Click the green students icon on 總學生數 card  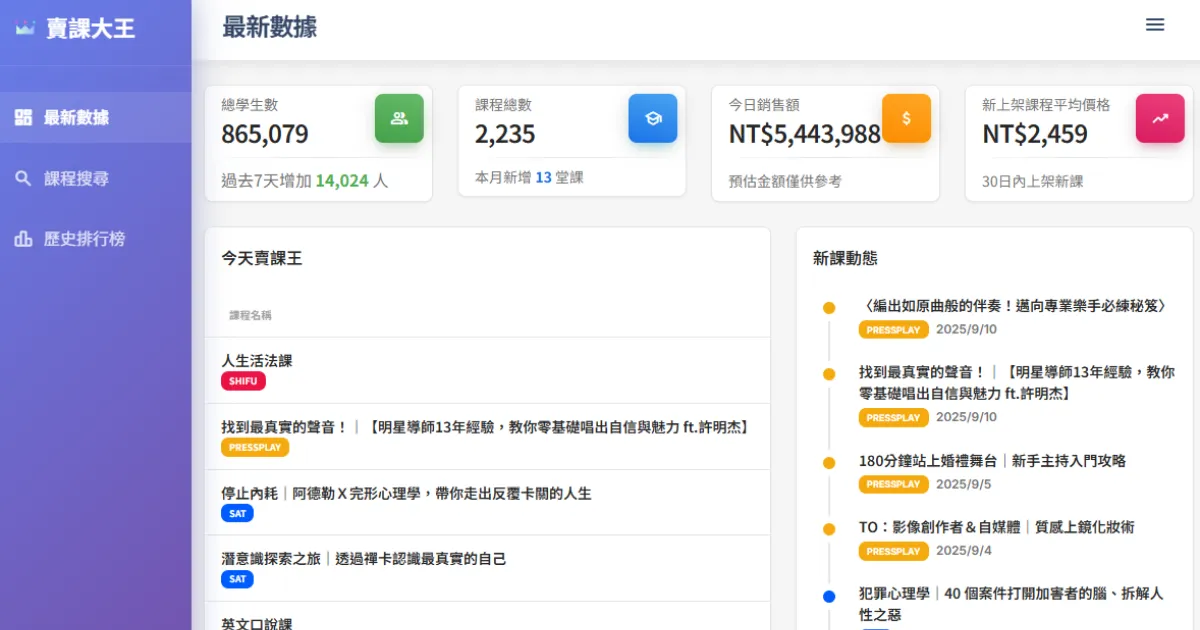(x=399, y=118)
